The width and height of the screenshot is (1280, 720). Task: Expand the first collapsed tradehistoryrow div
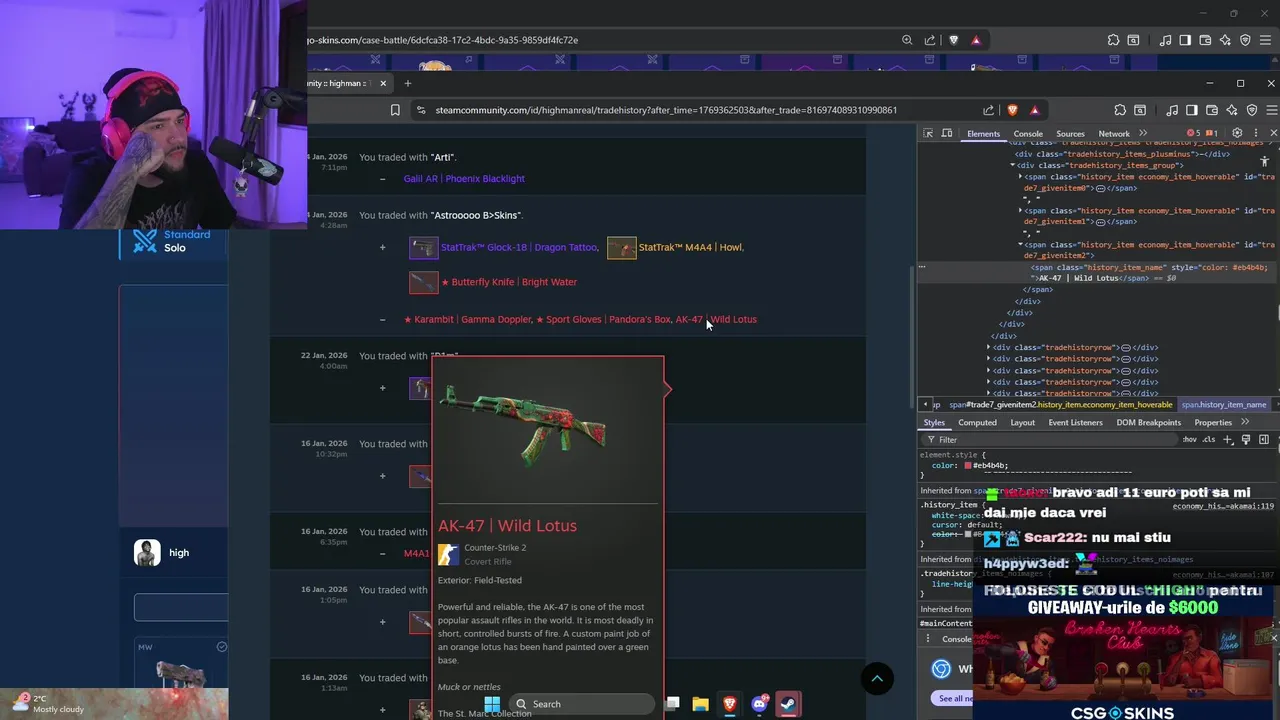coord(989,347)
